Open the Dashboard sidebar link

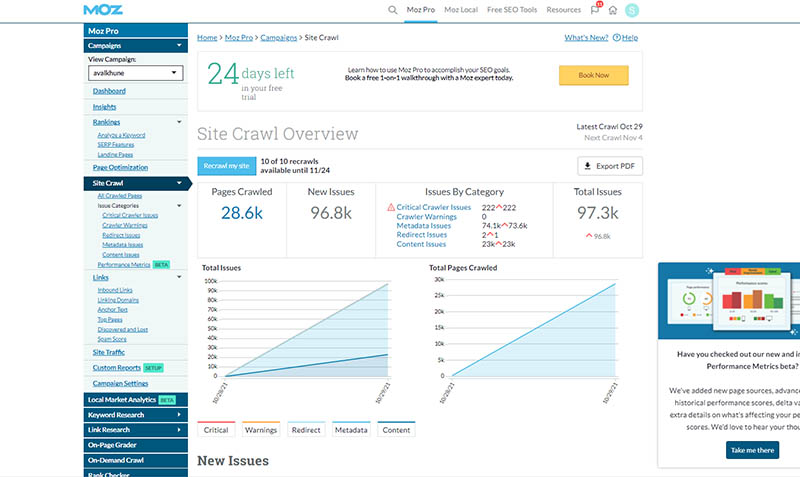tap(109, 91)
